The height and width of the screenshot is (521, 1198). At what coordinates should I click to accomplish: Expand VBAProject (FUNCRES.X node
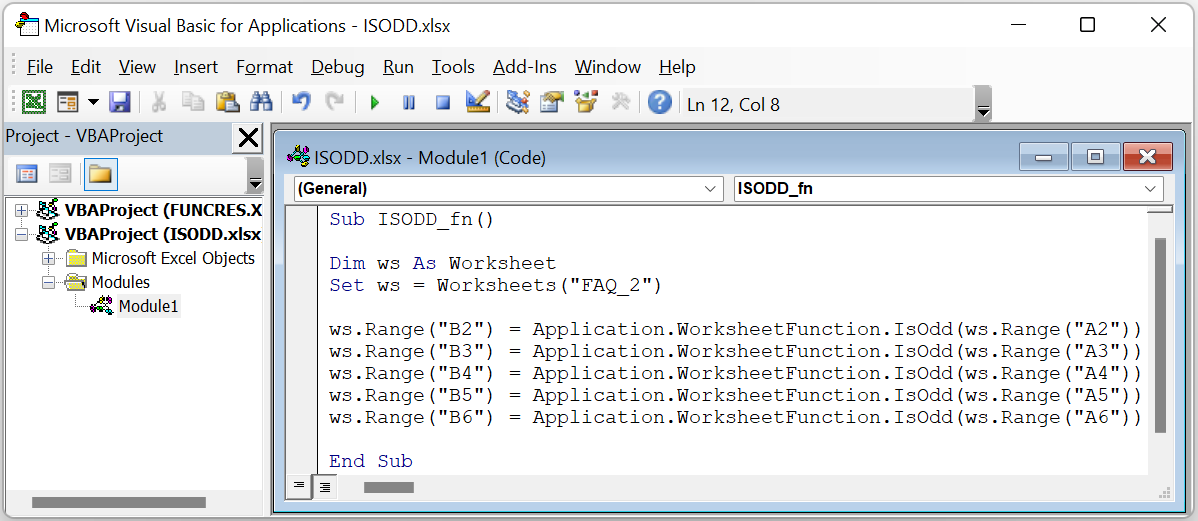pos(21,210)
